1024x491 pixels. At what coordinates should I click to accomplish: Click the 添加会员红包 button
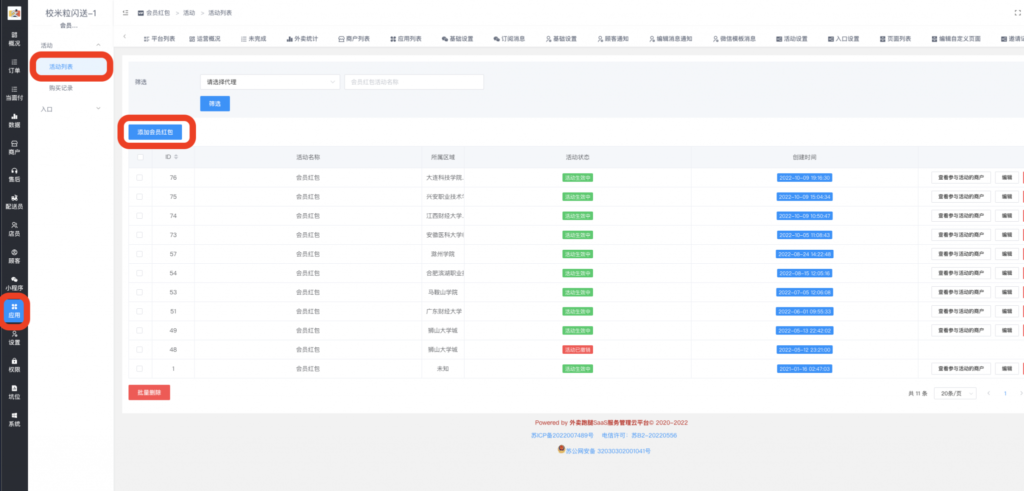pyautogui.click(x=155, y=131)
